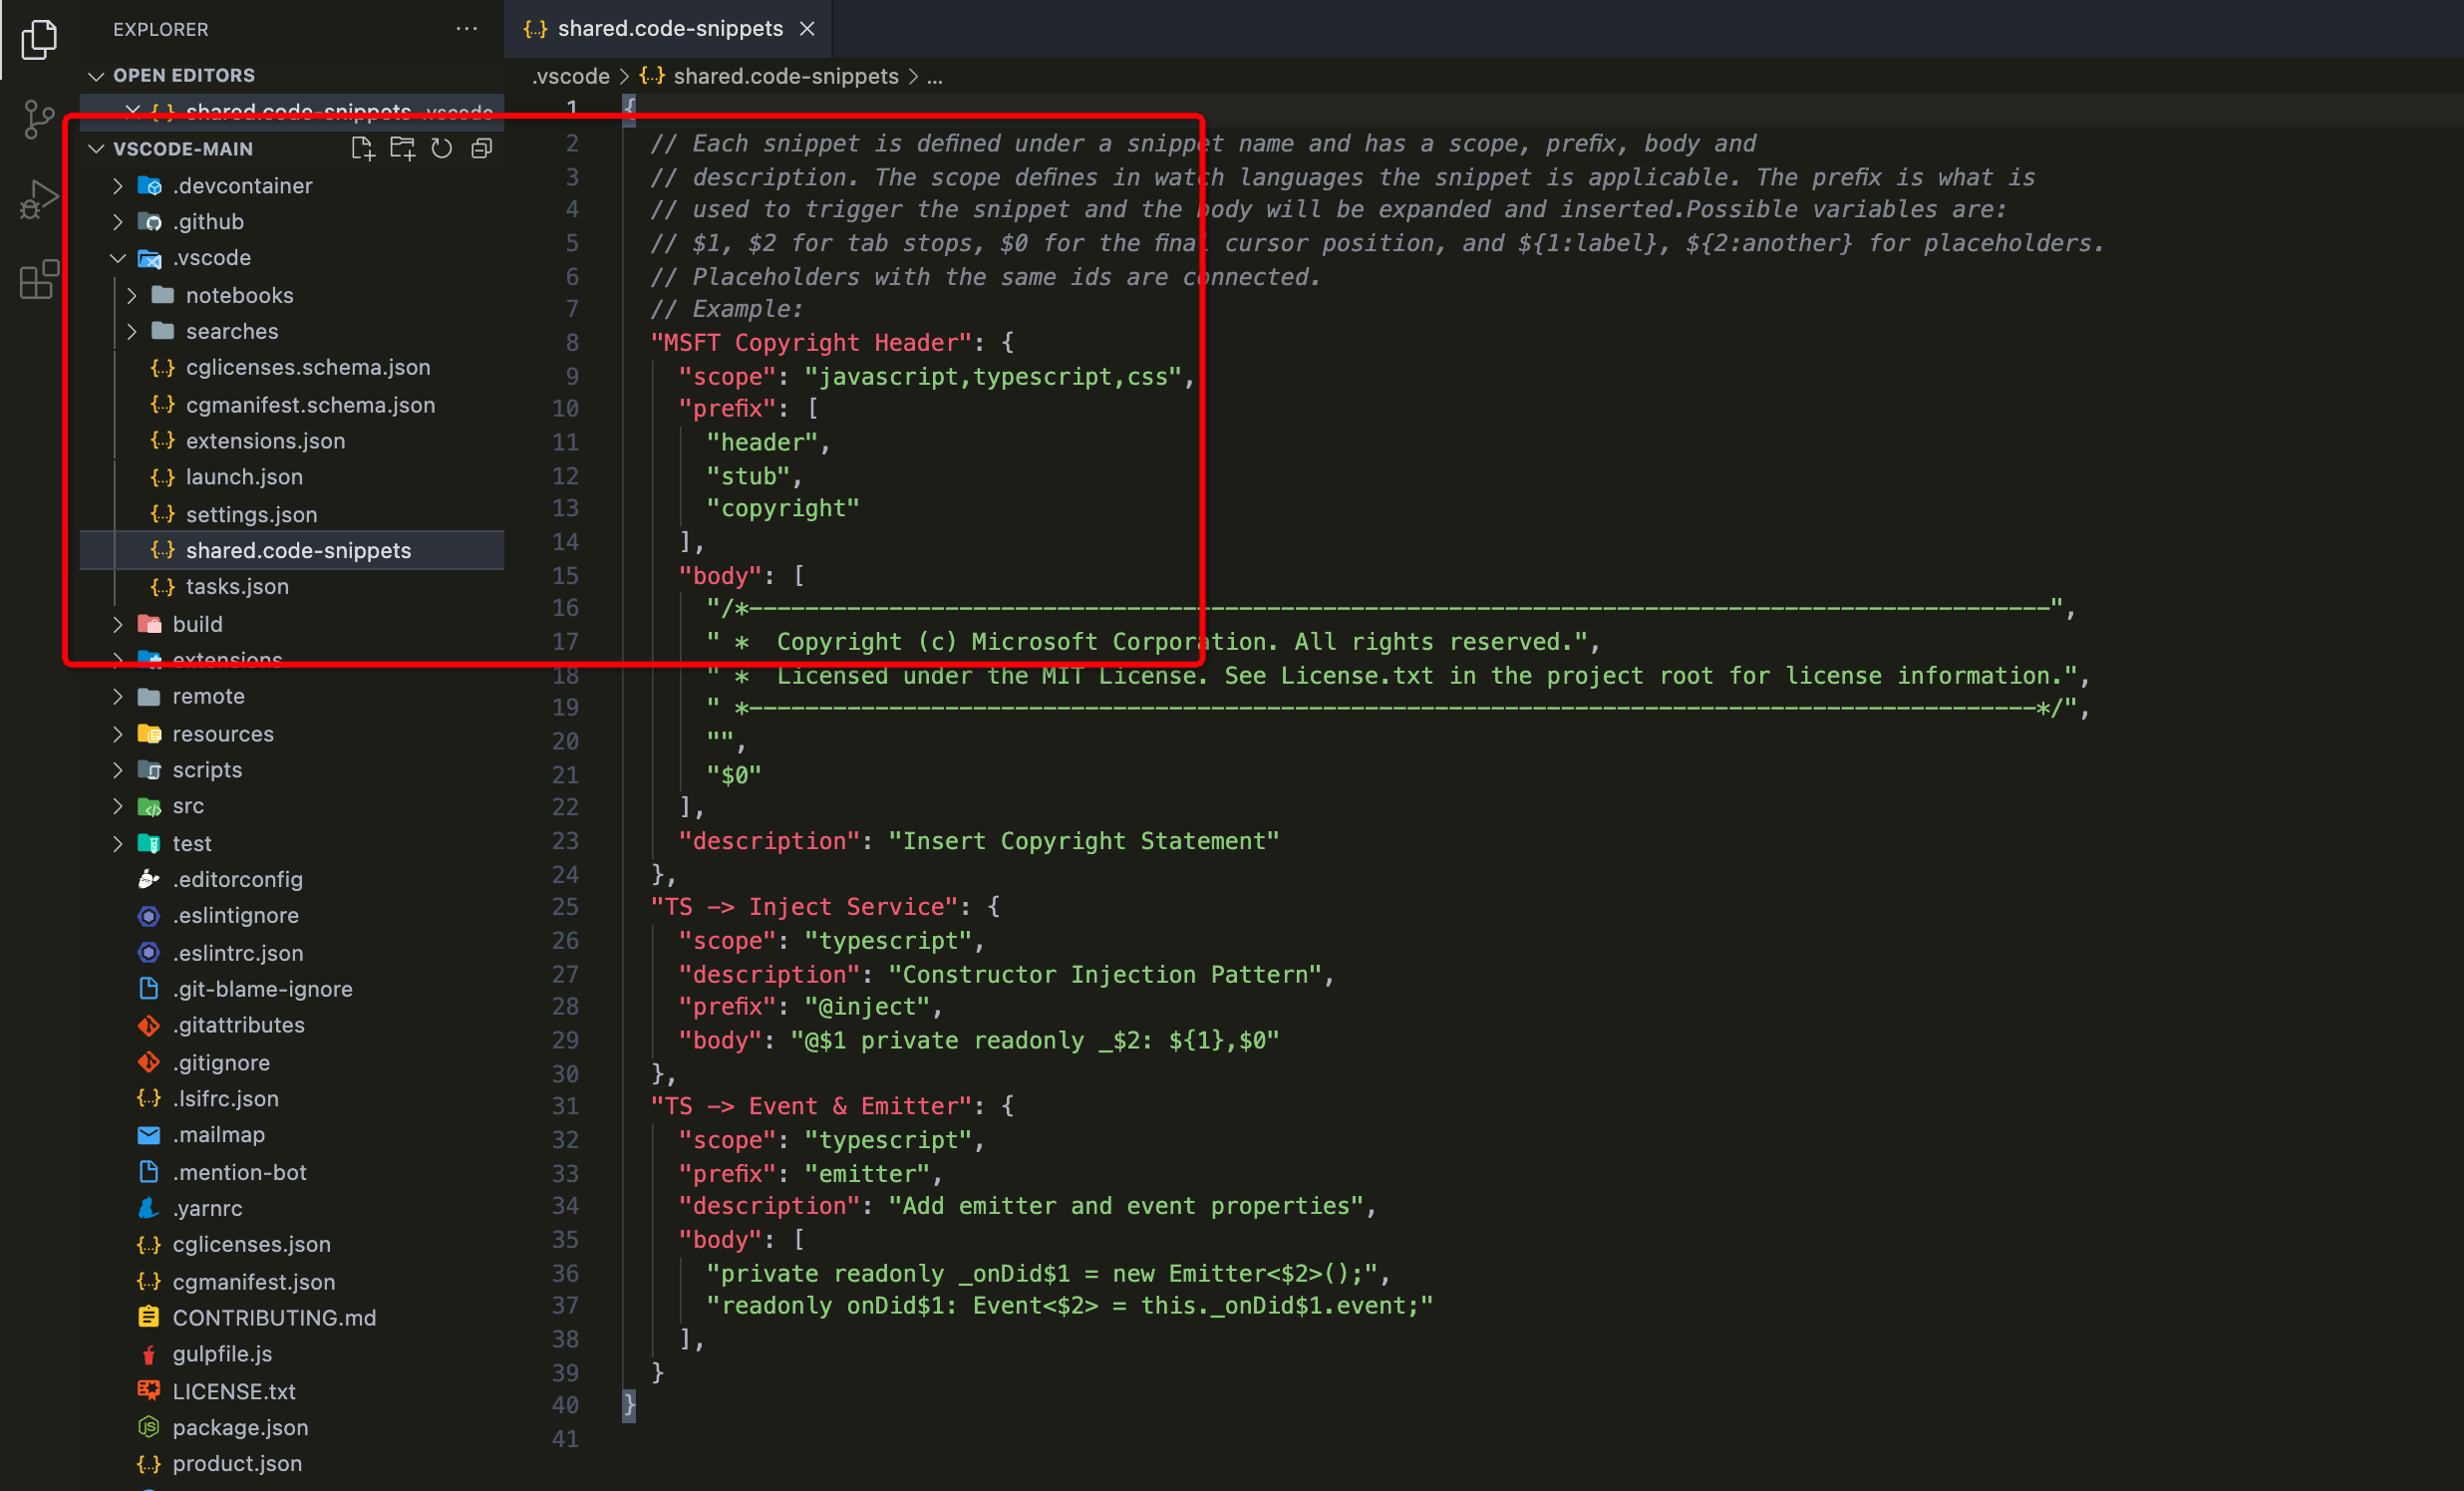This screenshot has width=2464, height=1491.
Task: Close the shared.code-snippets tab
Action: pos(807,29)
